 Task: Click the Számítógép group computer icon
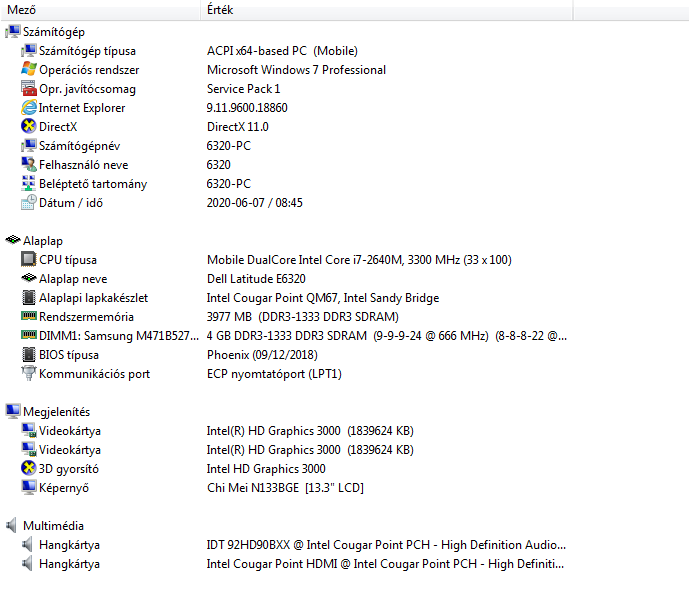pos(13,32)
